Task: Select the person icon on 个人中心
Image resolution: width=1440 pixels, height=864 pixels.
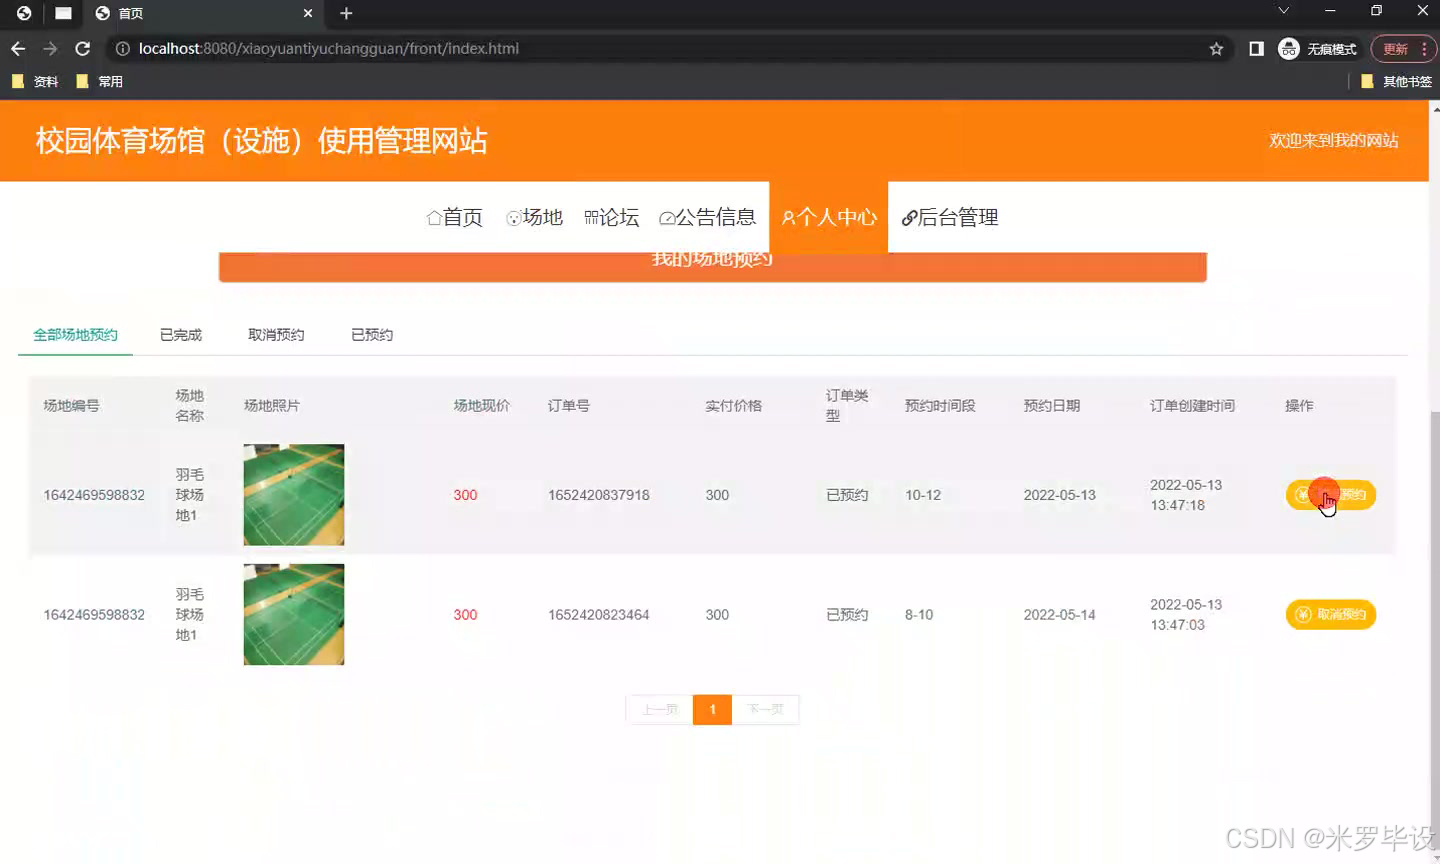Action: [x=789, y=217]
